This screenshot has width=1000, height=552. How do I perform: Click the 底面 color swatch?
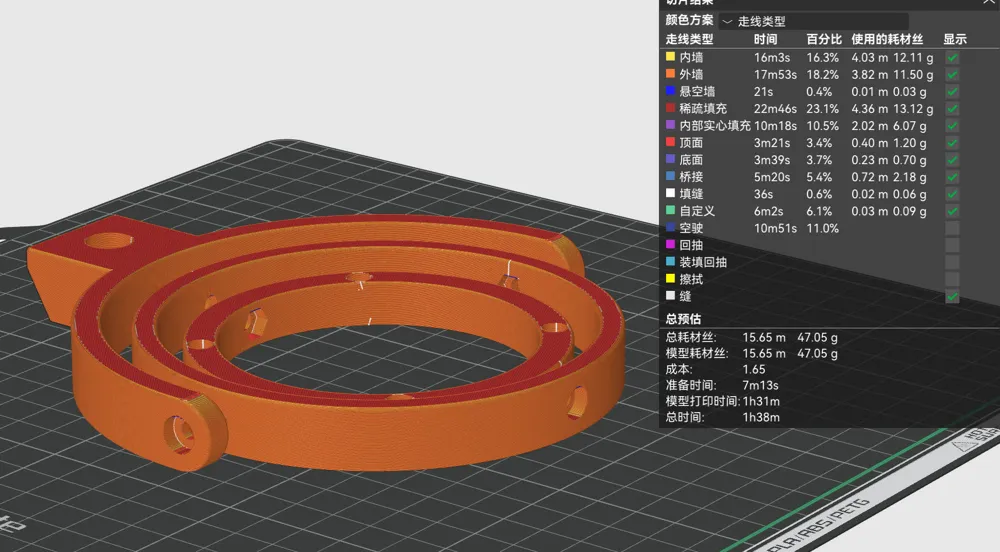[670, 159]
